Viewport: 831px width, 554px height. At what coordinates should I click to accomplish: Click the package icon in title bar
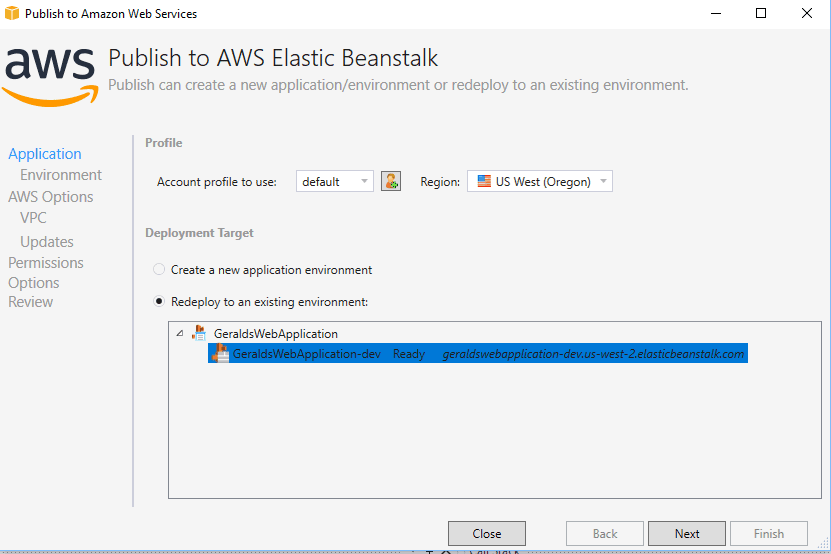coord(12,13)
